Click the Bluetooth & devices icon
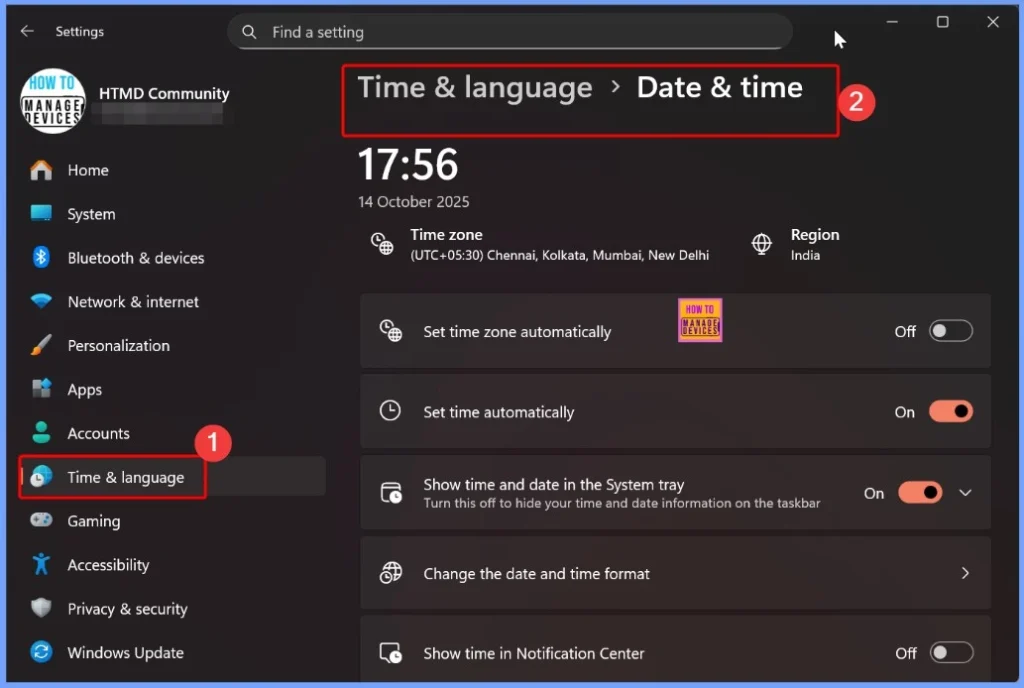Image resolution: width=1024 pixels, height=688 pixels. [x=41, y=258]
